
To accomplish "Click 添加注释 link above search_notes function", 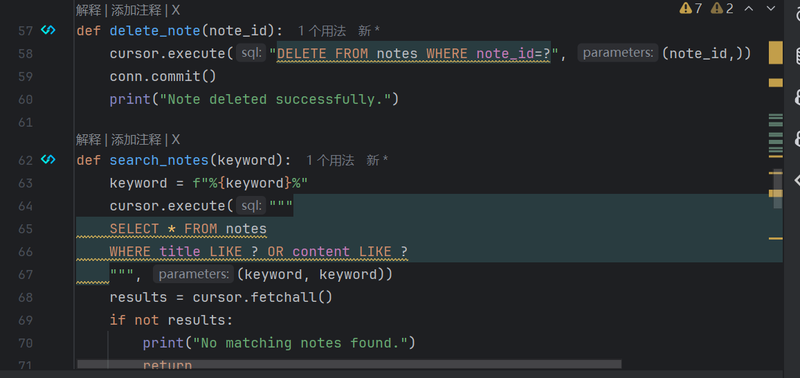I will pos(136,139).
